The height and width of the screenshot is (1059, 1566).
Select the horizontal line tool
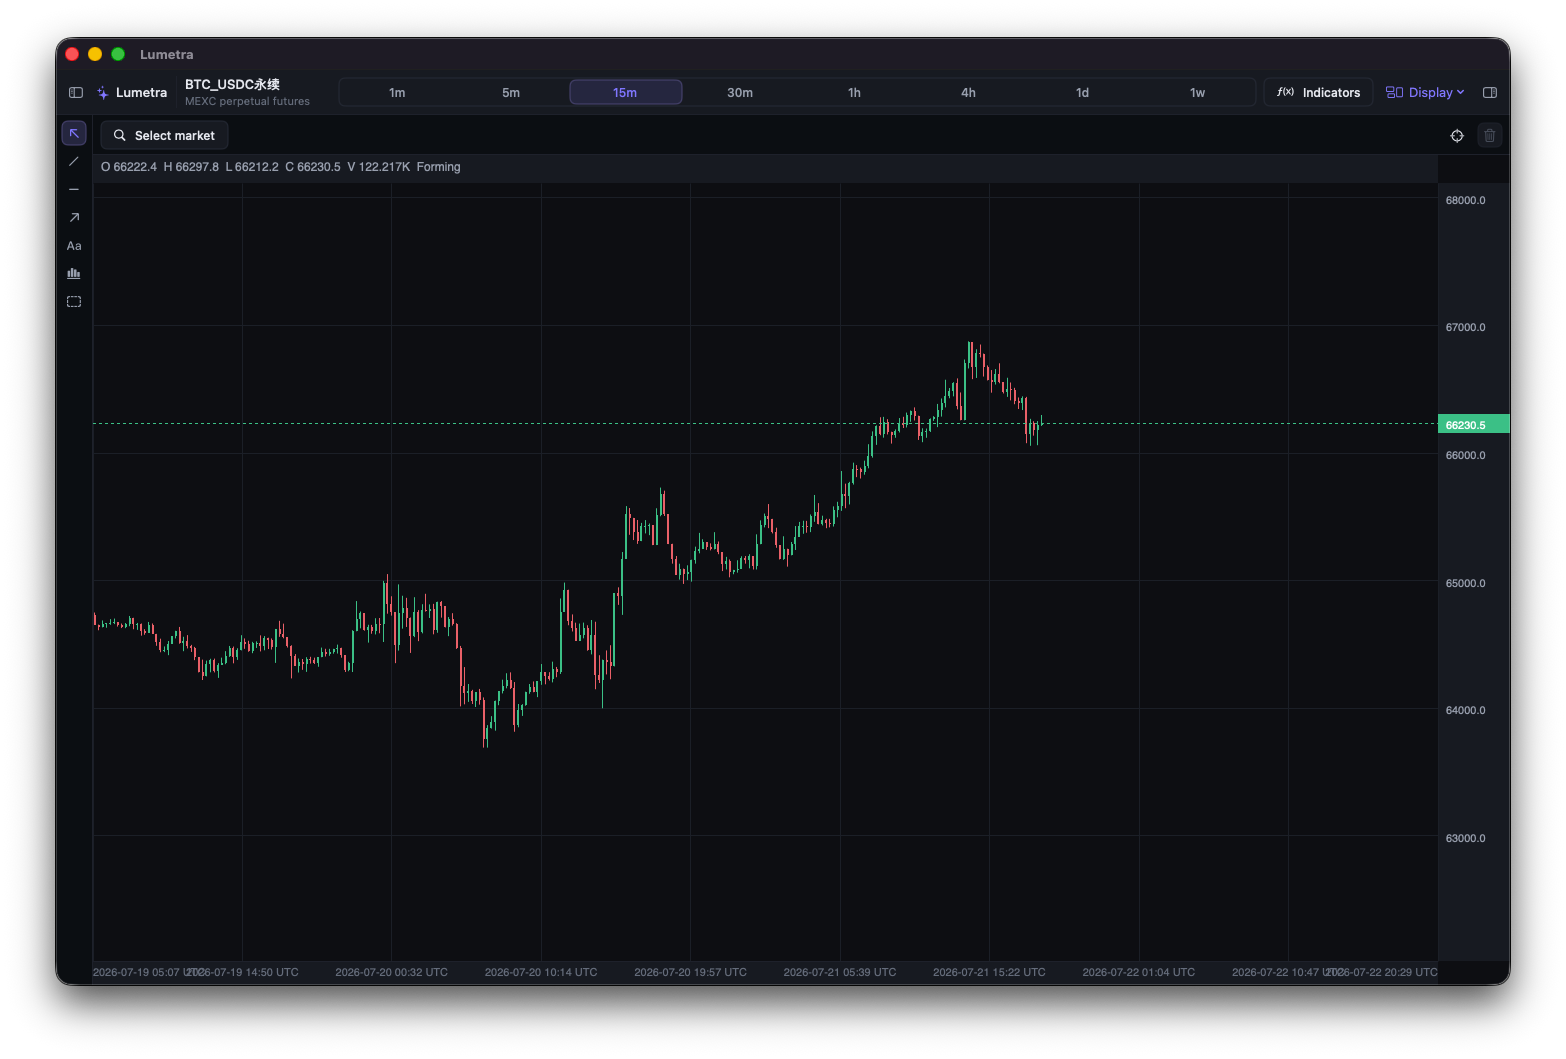74,190
